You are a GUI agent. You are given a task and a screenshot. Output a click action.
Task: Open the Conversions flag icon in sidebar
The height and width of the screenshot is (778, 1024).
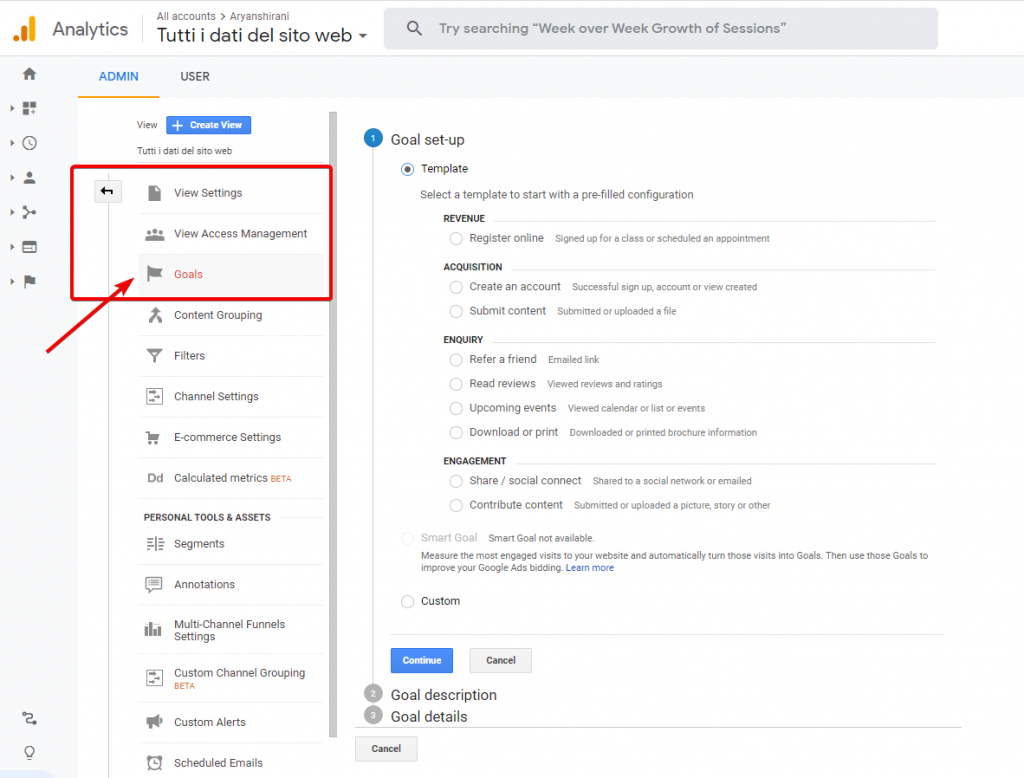[x=29, y=281]
